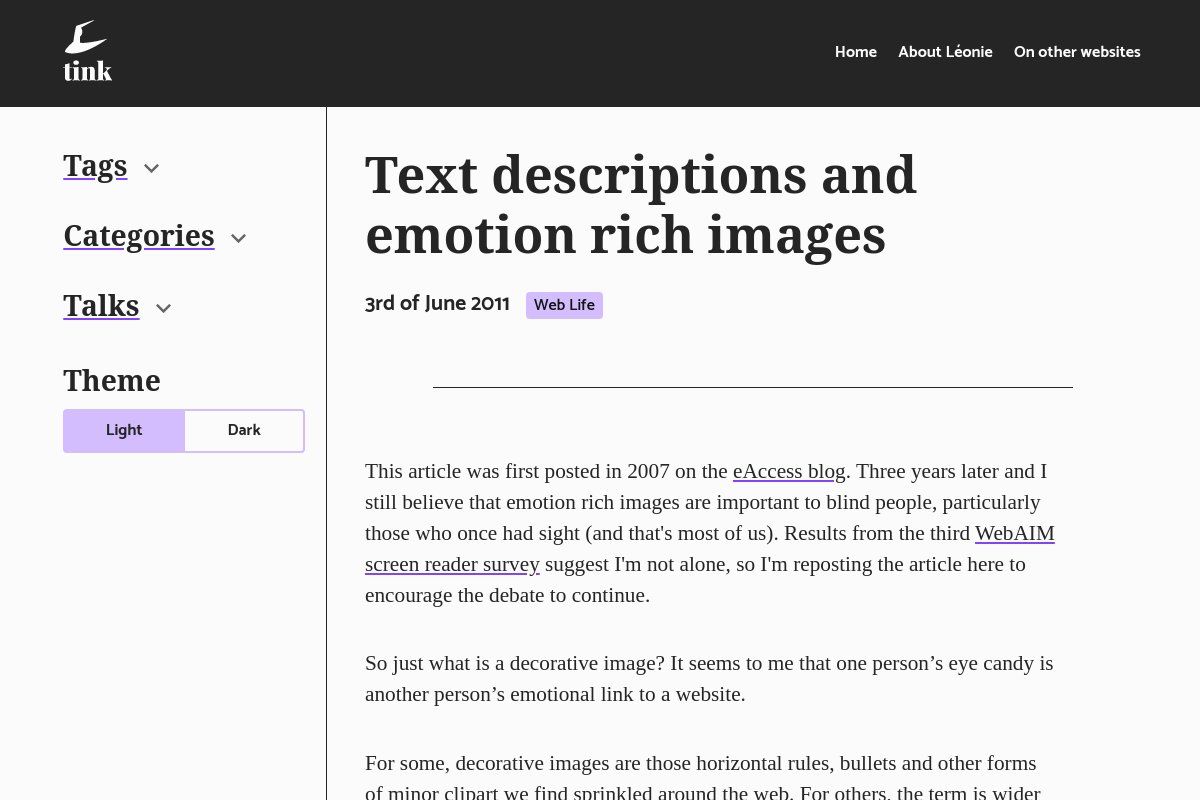Click the Tags sidebar link
Viewport: 1200px width, 800px height.
(x=95, y=165)
